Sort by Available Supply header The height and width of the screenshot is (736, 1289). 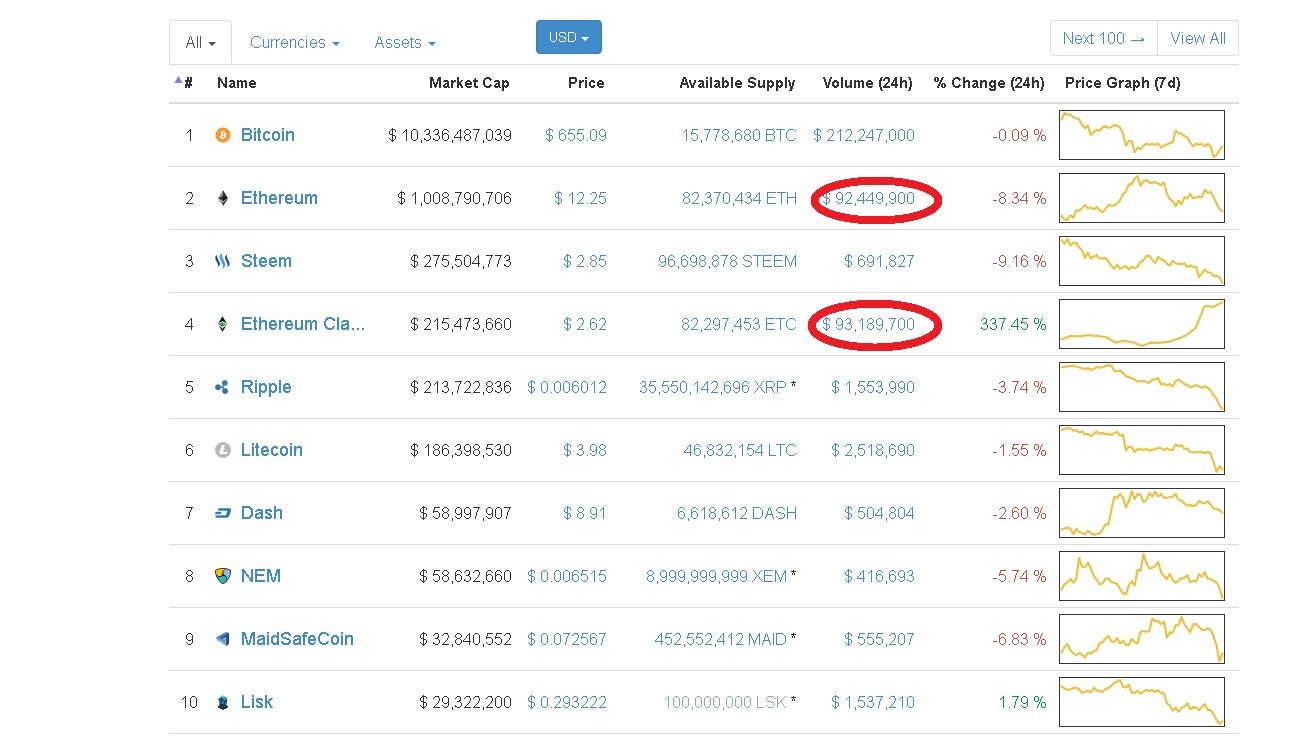737,83
